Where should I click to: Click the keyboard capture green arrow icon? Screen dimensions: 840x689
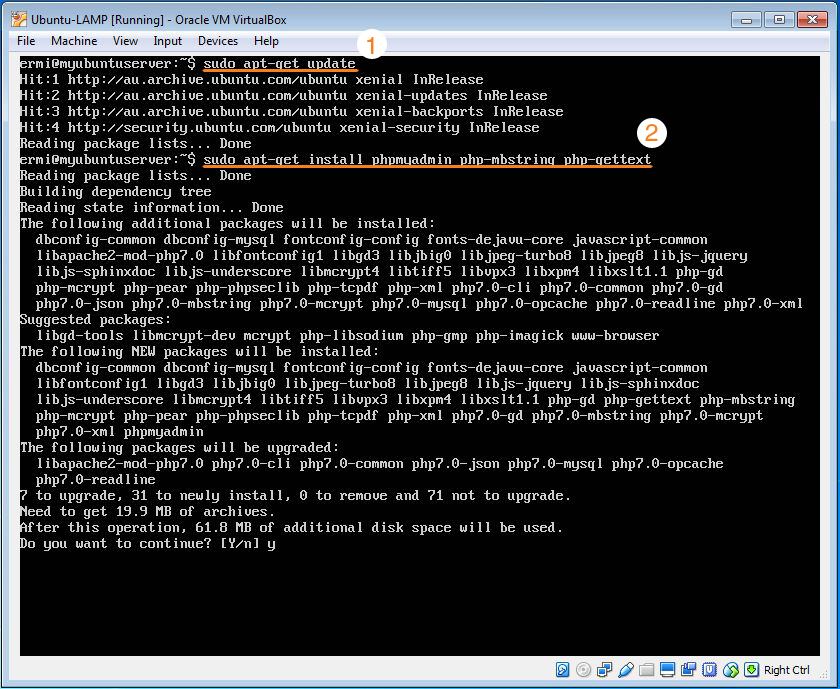752,670
